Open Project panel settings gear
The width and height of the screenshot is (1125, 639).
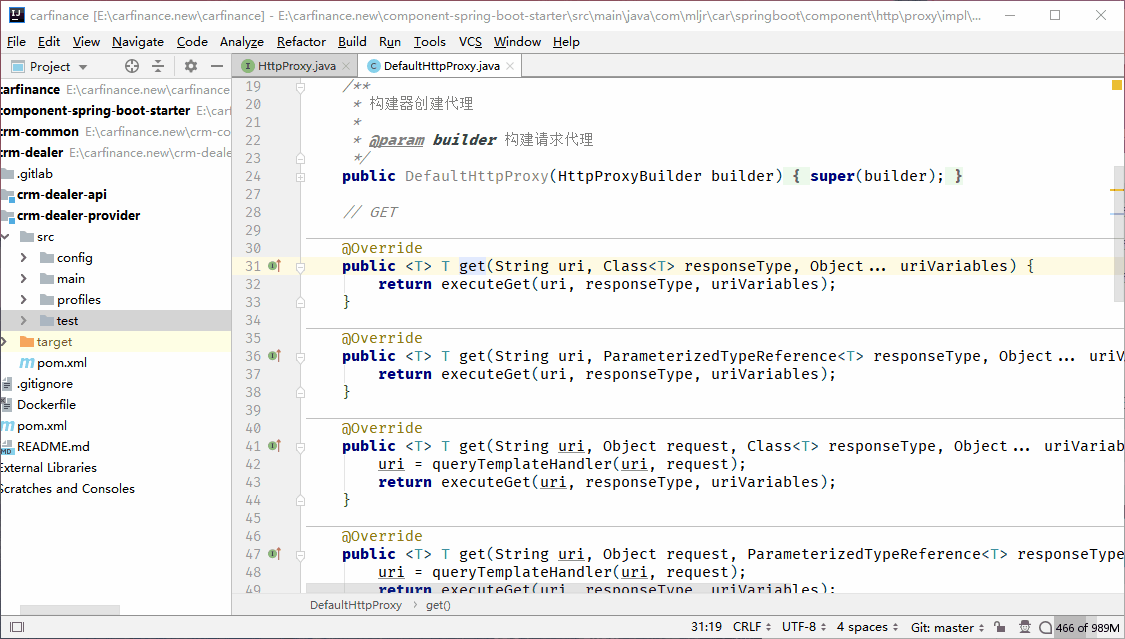click(x=191, y=66)
